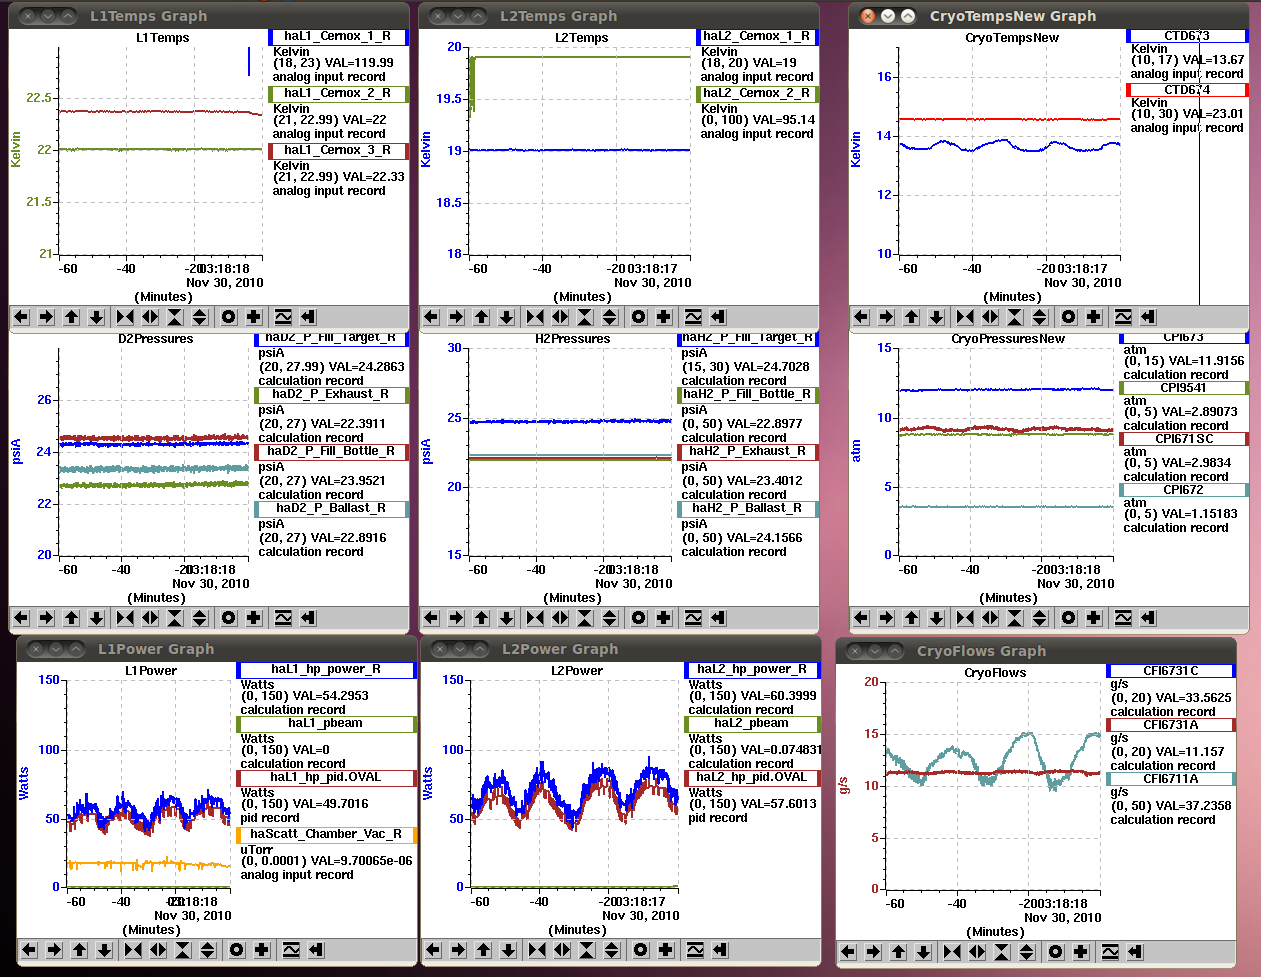The image size is (1261, 977).
Task: Zoom in X axis on CryoFlows graph
Action: pyautogui.click(x=952, y=952)
